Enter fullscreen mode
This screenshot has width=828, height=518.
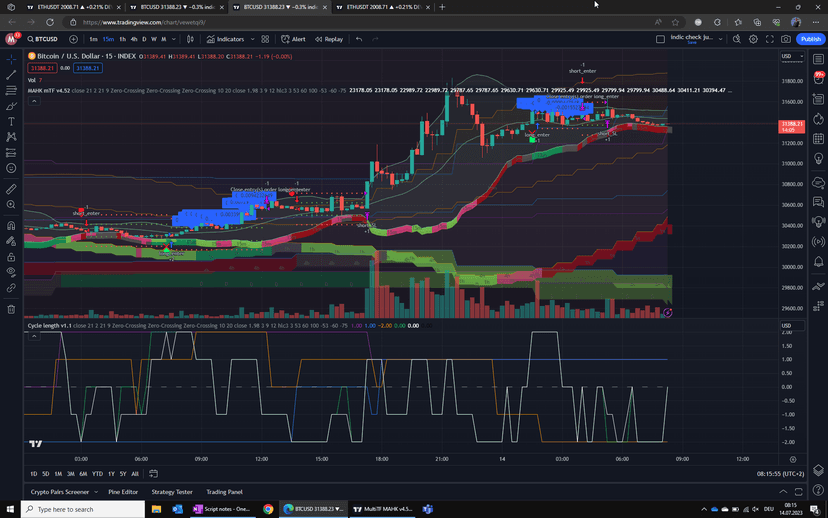[769, 39]
